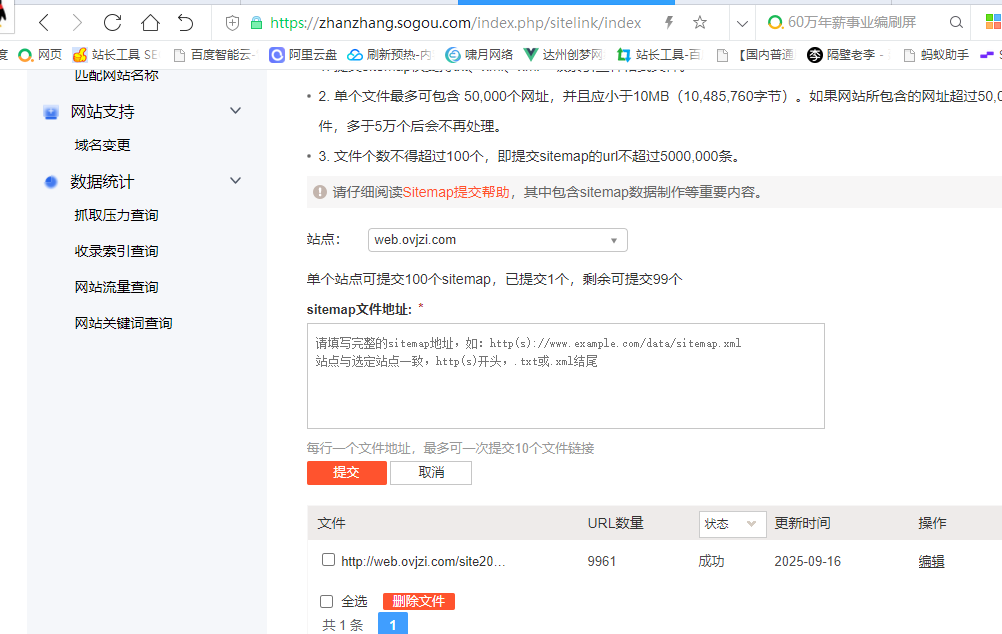Click the 网站支持 sidebar section icon
This screenshot has width=1002, height=634.
click(x=51, y=112)
